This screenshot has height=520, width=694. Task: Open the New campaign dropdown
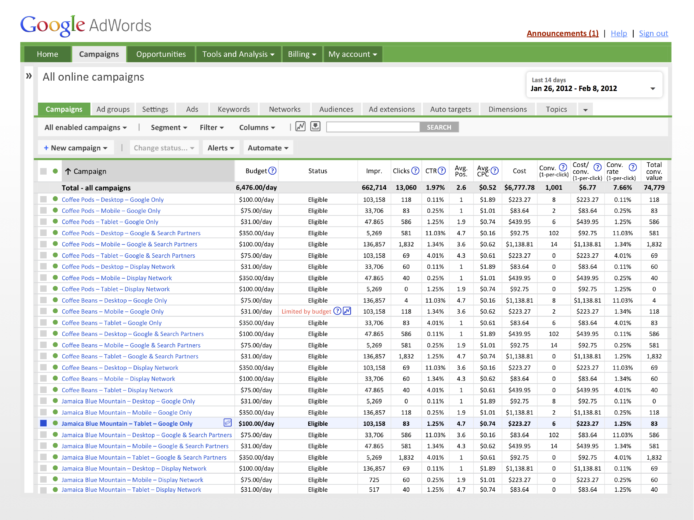[x=76, y=148]
